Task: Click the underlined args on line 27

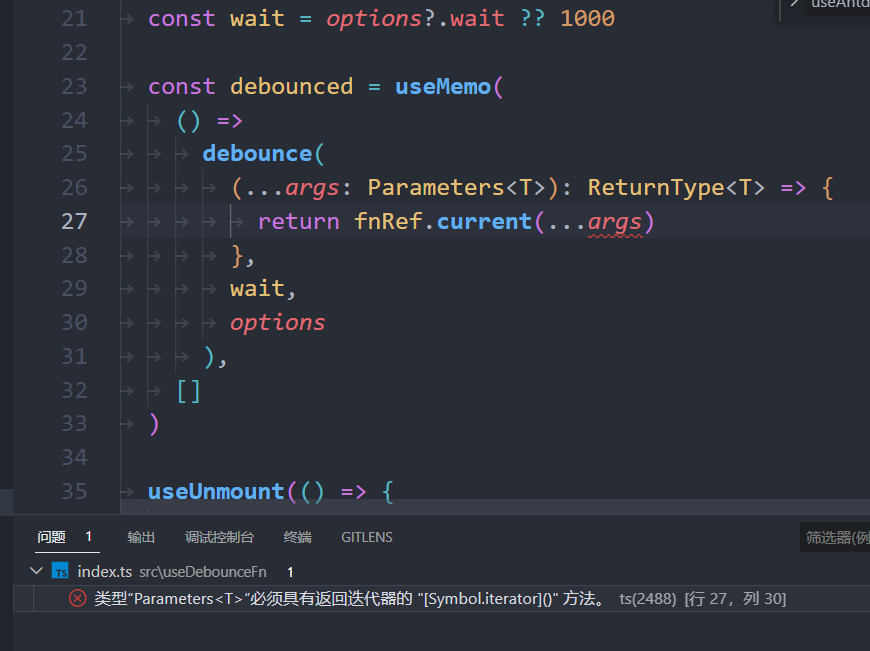Action: [613, 221]
